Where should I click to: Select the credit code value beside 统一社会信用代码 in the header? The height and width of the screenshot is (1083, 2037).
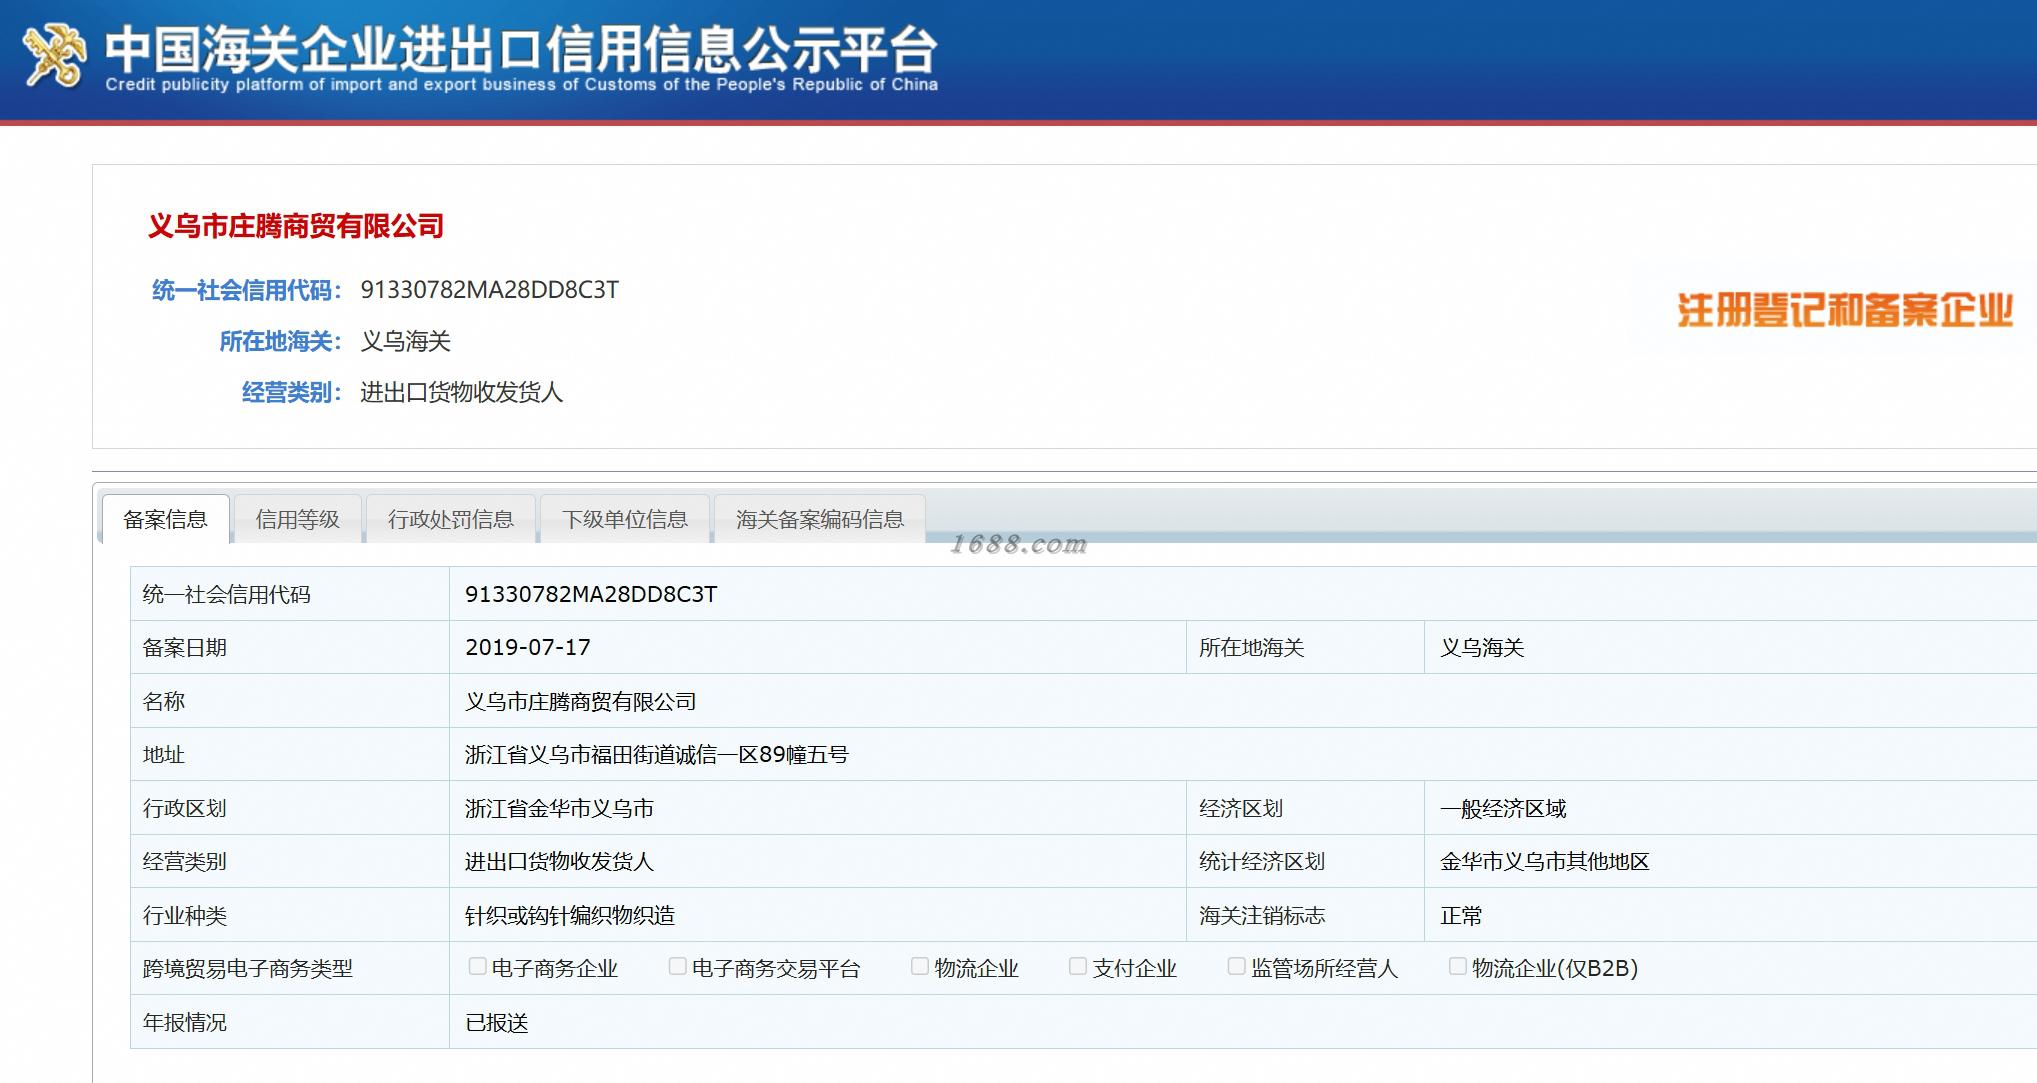click(490, 290)
